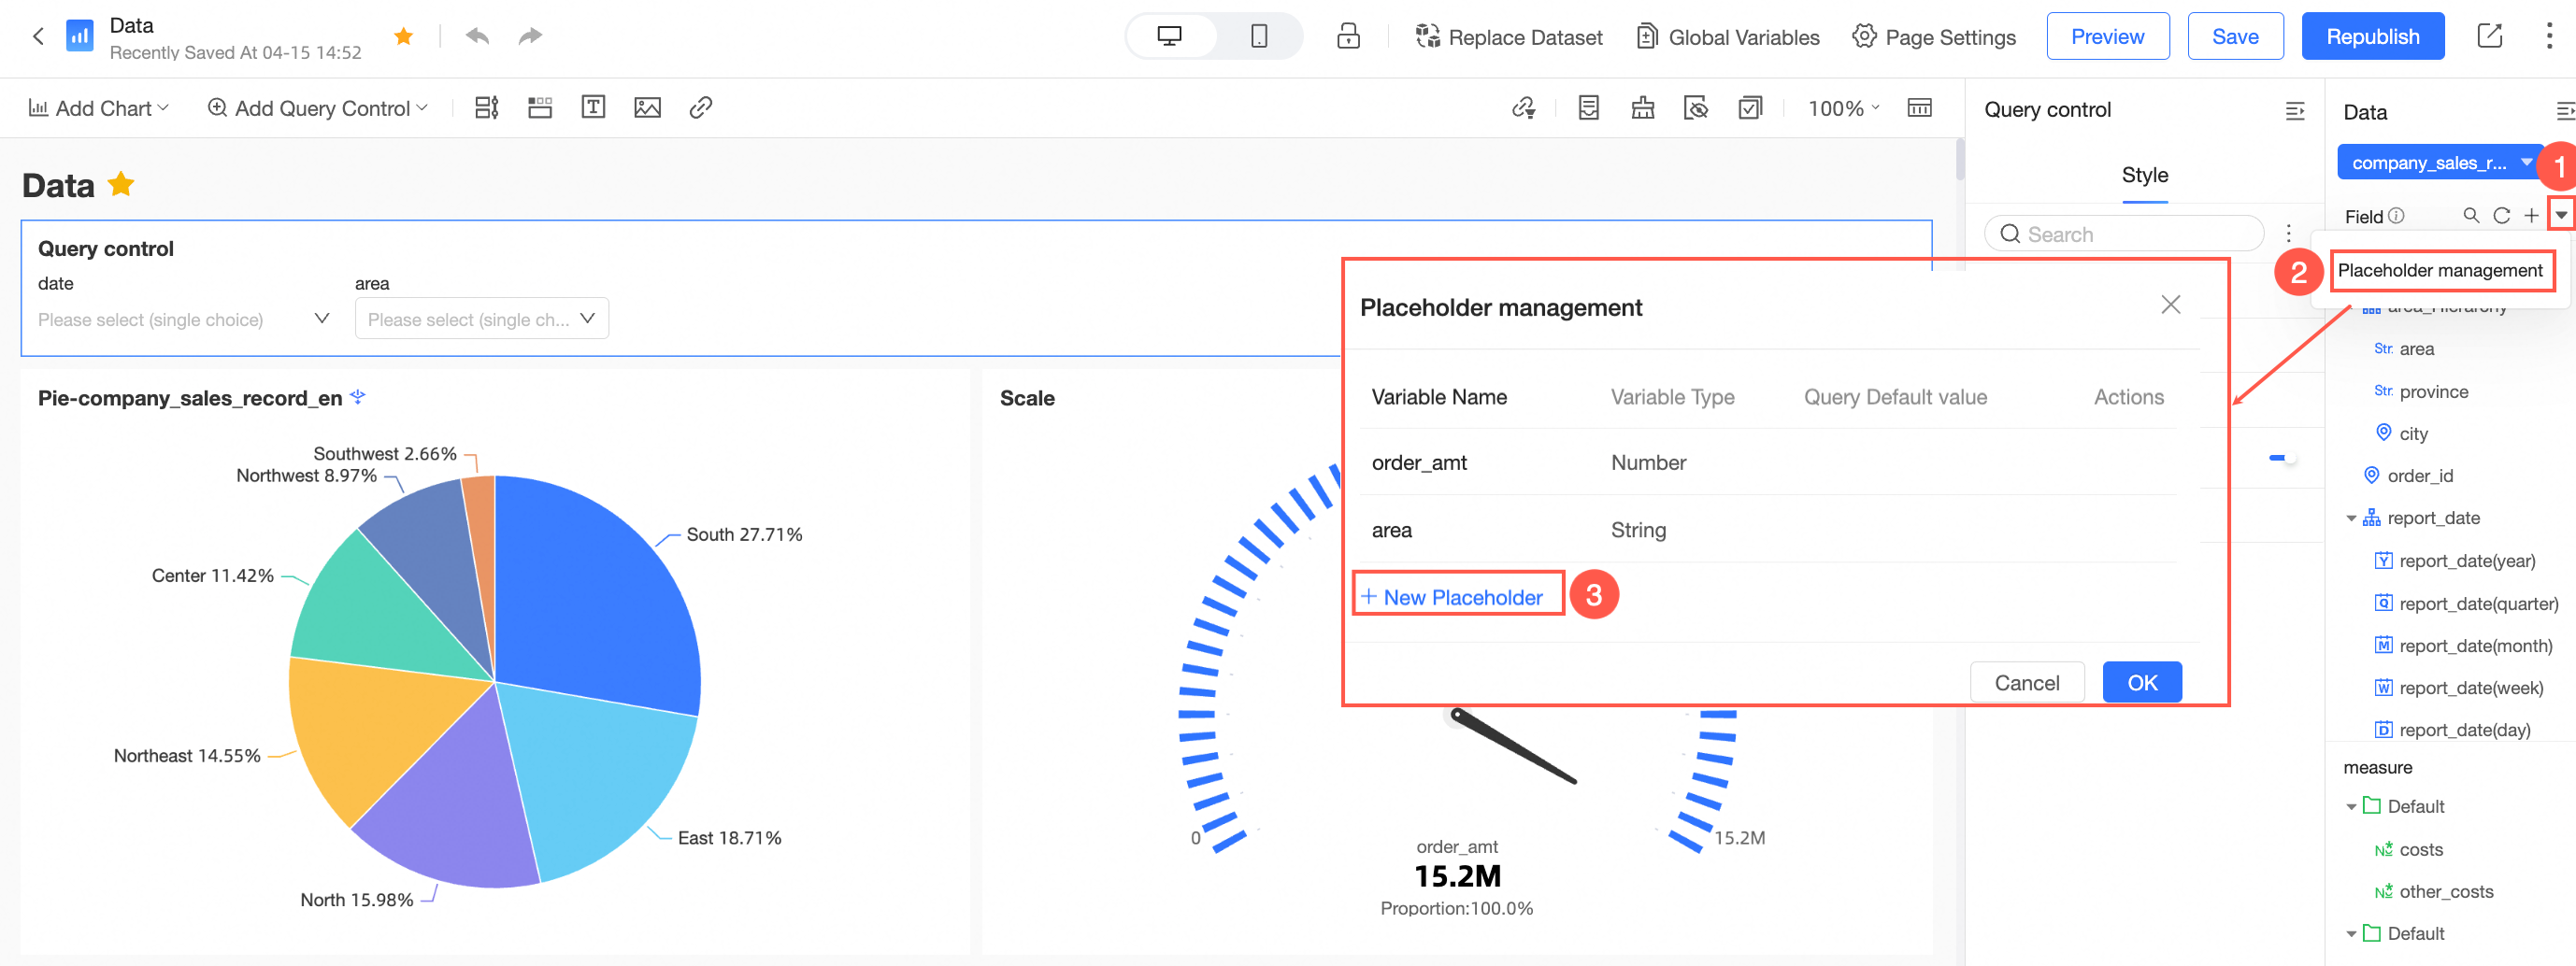Open the linkage settings icon left of zoom
This screenshot has height=966, width=2576.
pos(1523,108)
